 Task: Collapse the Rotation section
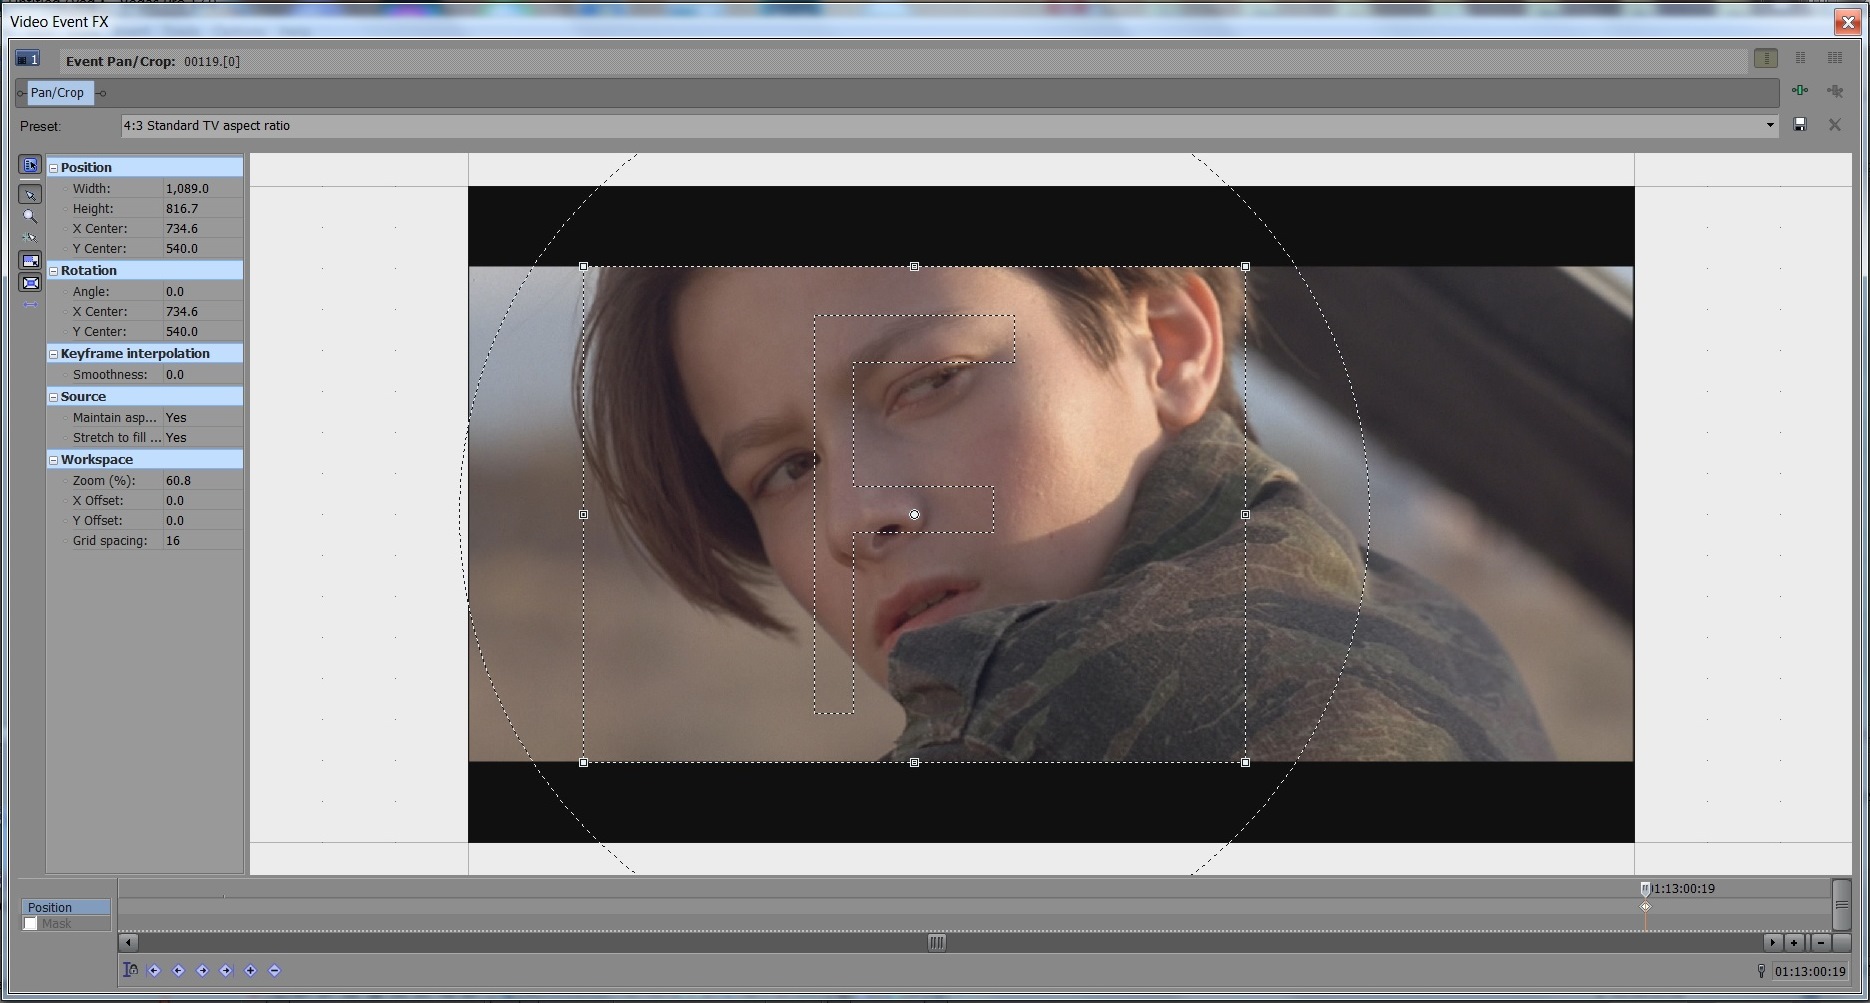click(53, 271)
